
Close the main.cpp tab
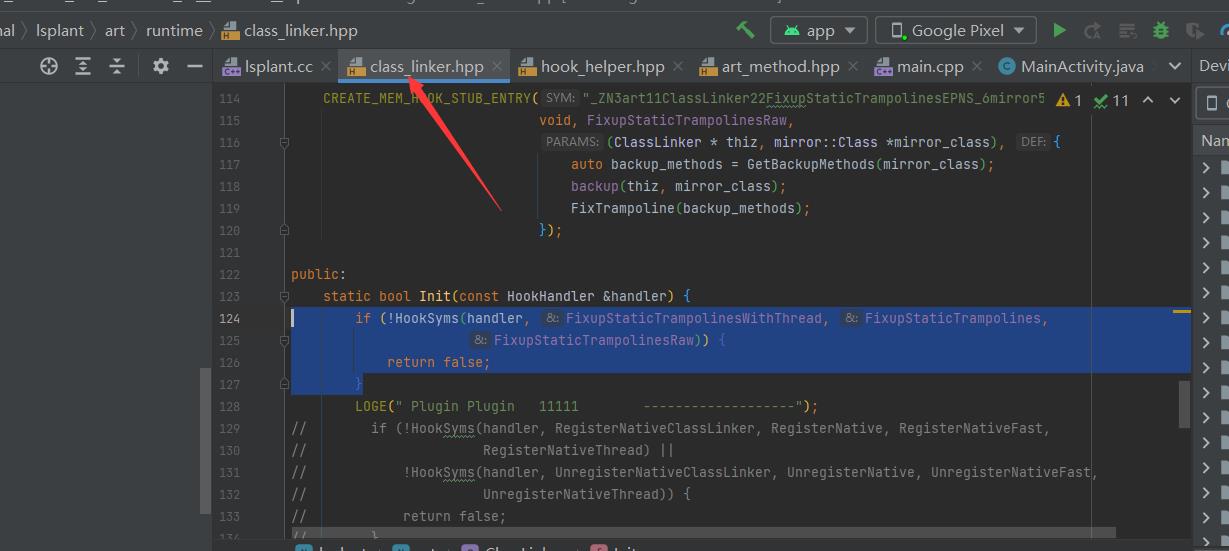coord(979,67)
